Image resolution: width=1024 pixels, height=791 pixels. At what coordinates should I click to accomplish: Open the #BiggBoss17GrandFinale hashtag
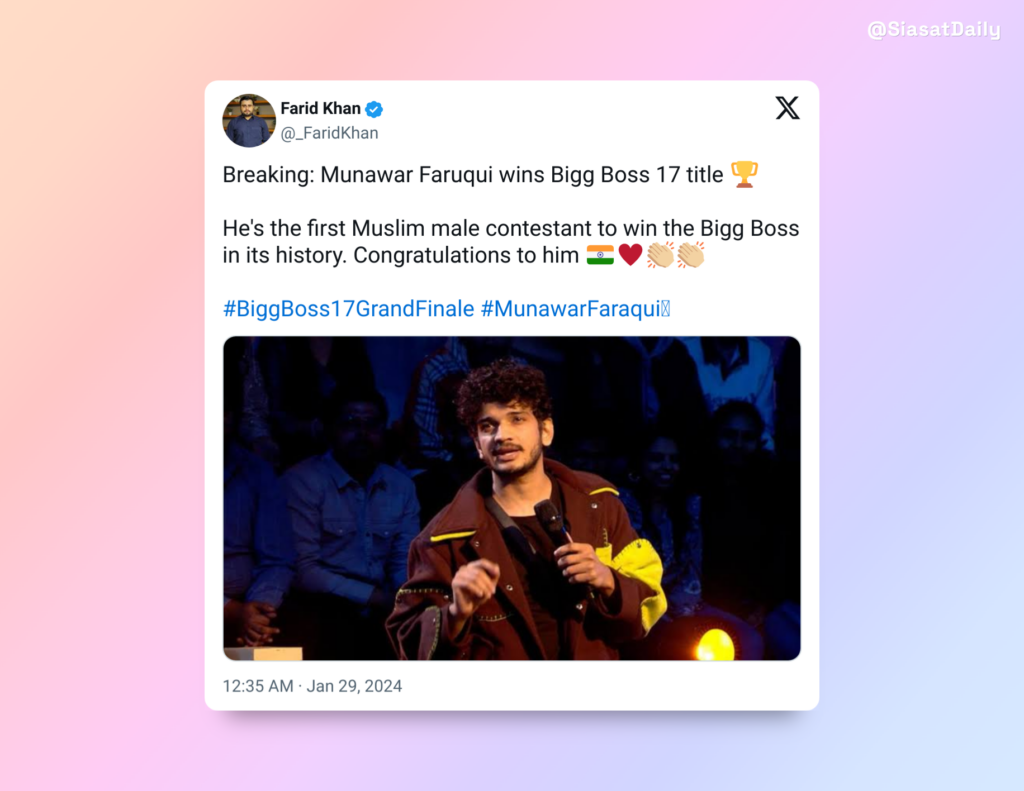coord(349,309)
